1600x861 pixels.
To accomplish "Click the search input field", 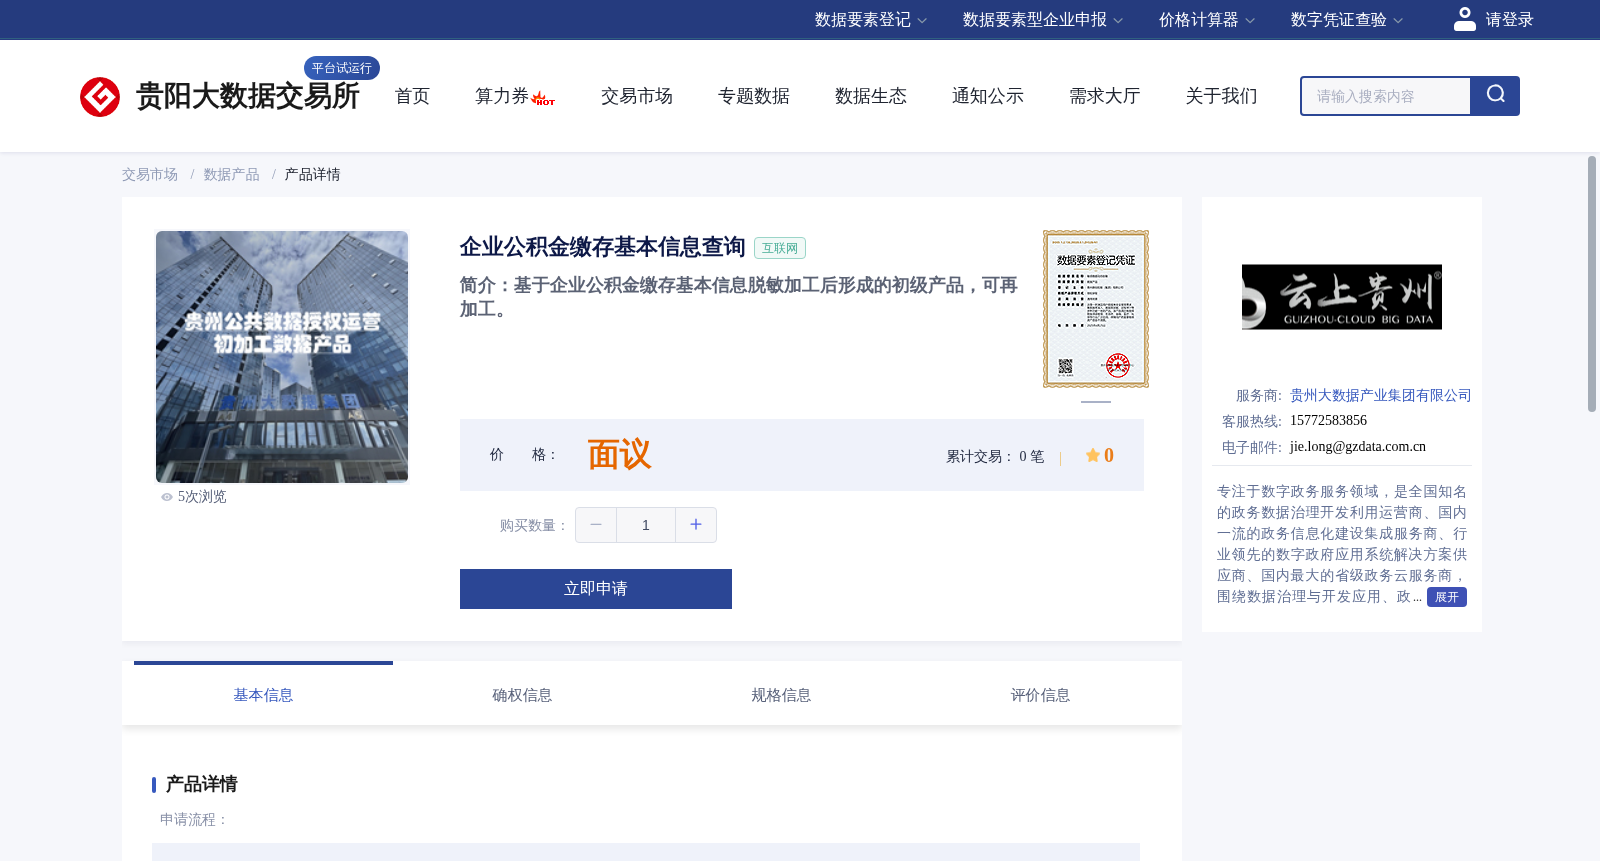I will pos(1386,96).
